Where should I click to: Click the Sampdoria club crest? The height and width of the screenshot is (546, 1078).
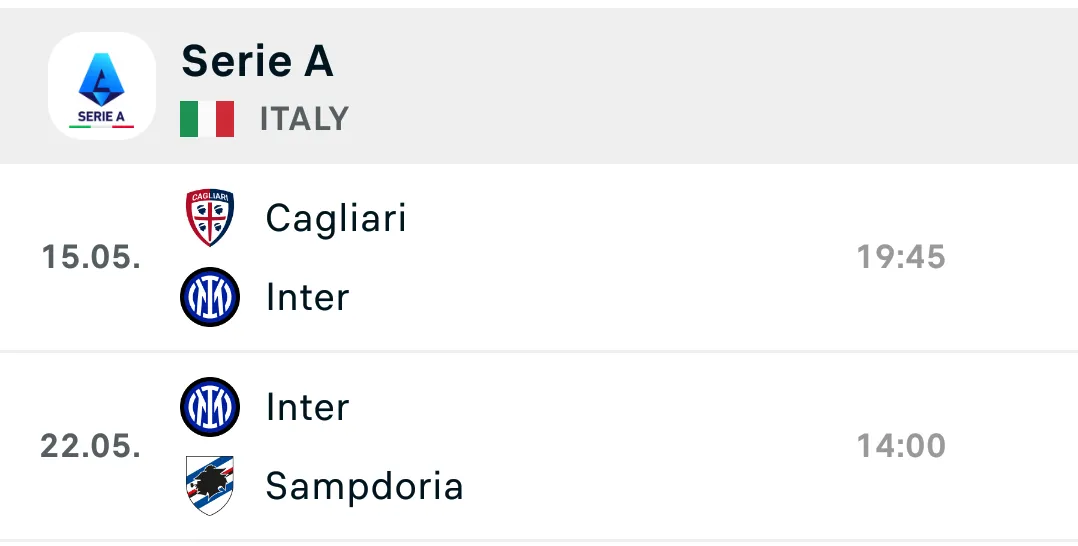tap(210, 486)
